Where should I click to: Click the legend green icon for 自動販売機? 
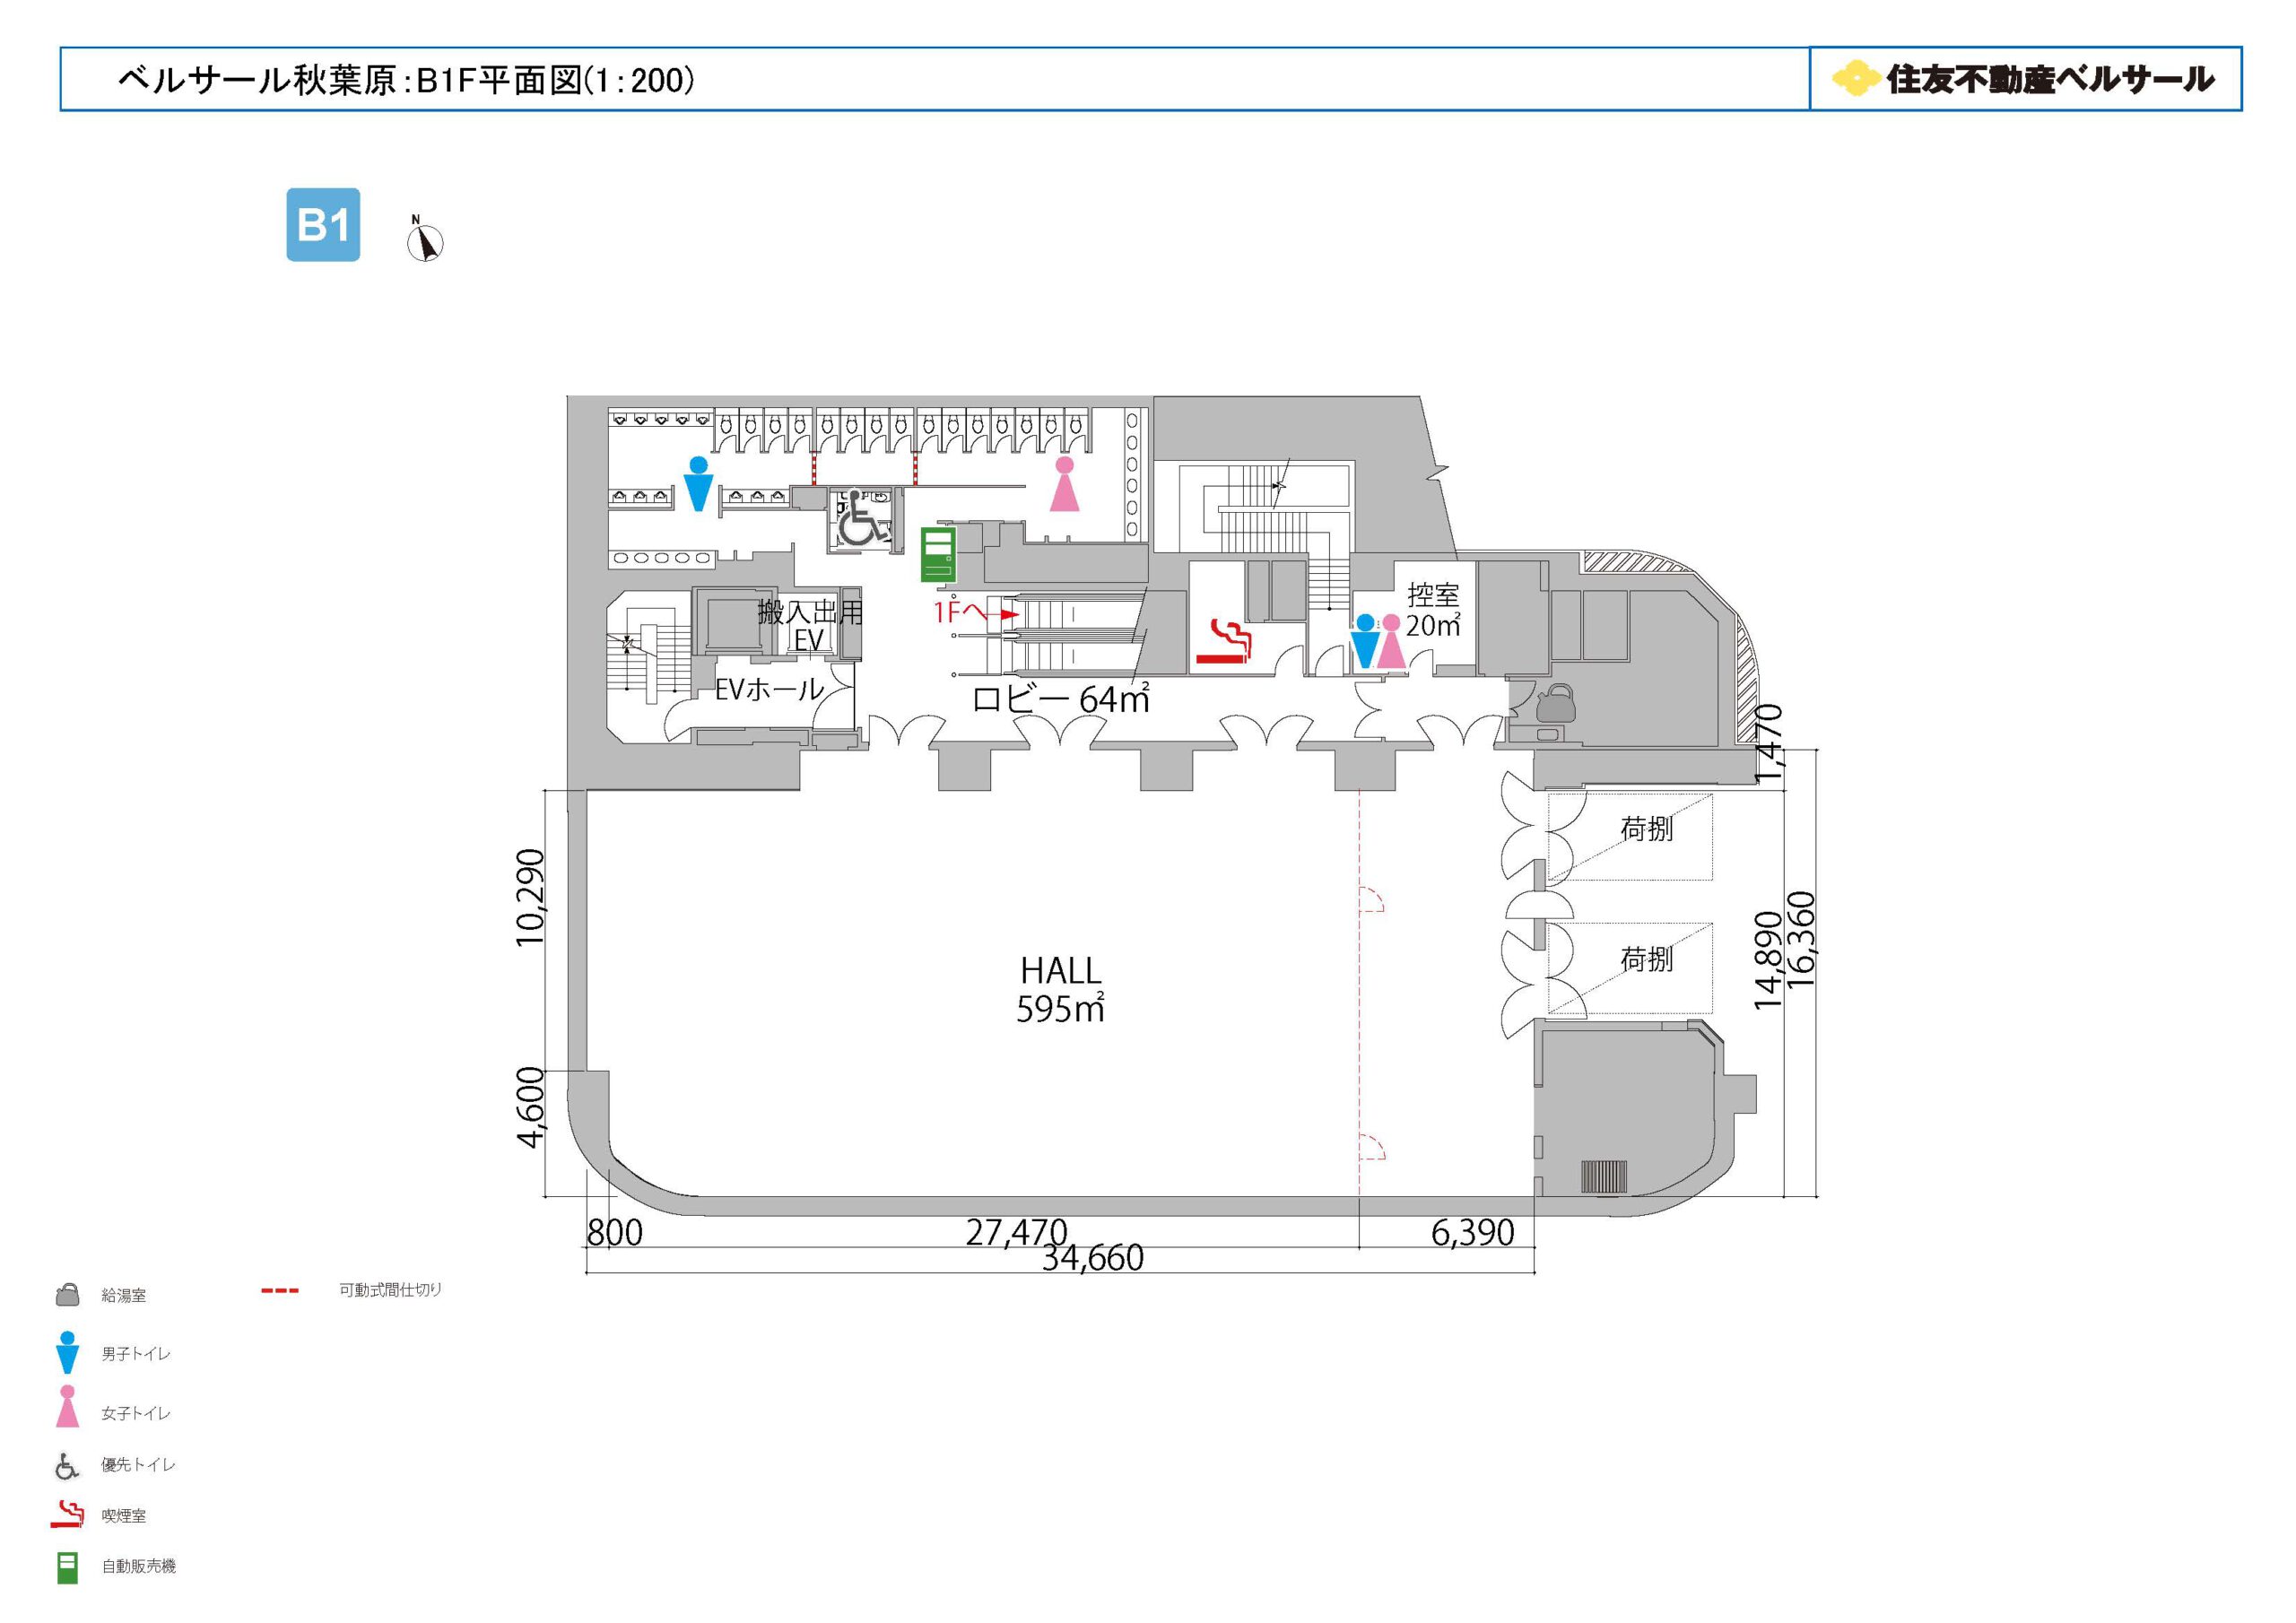click(x=67, y=1568)
